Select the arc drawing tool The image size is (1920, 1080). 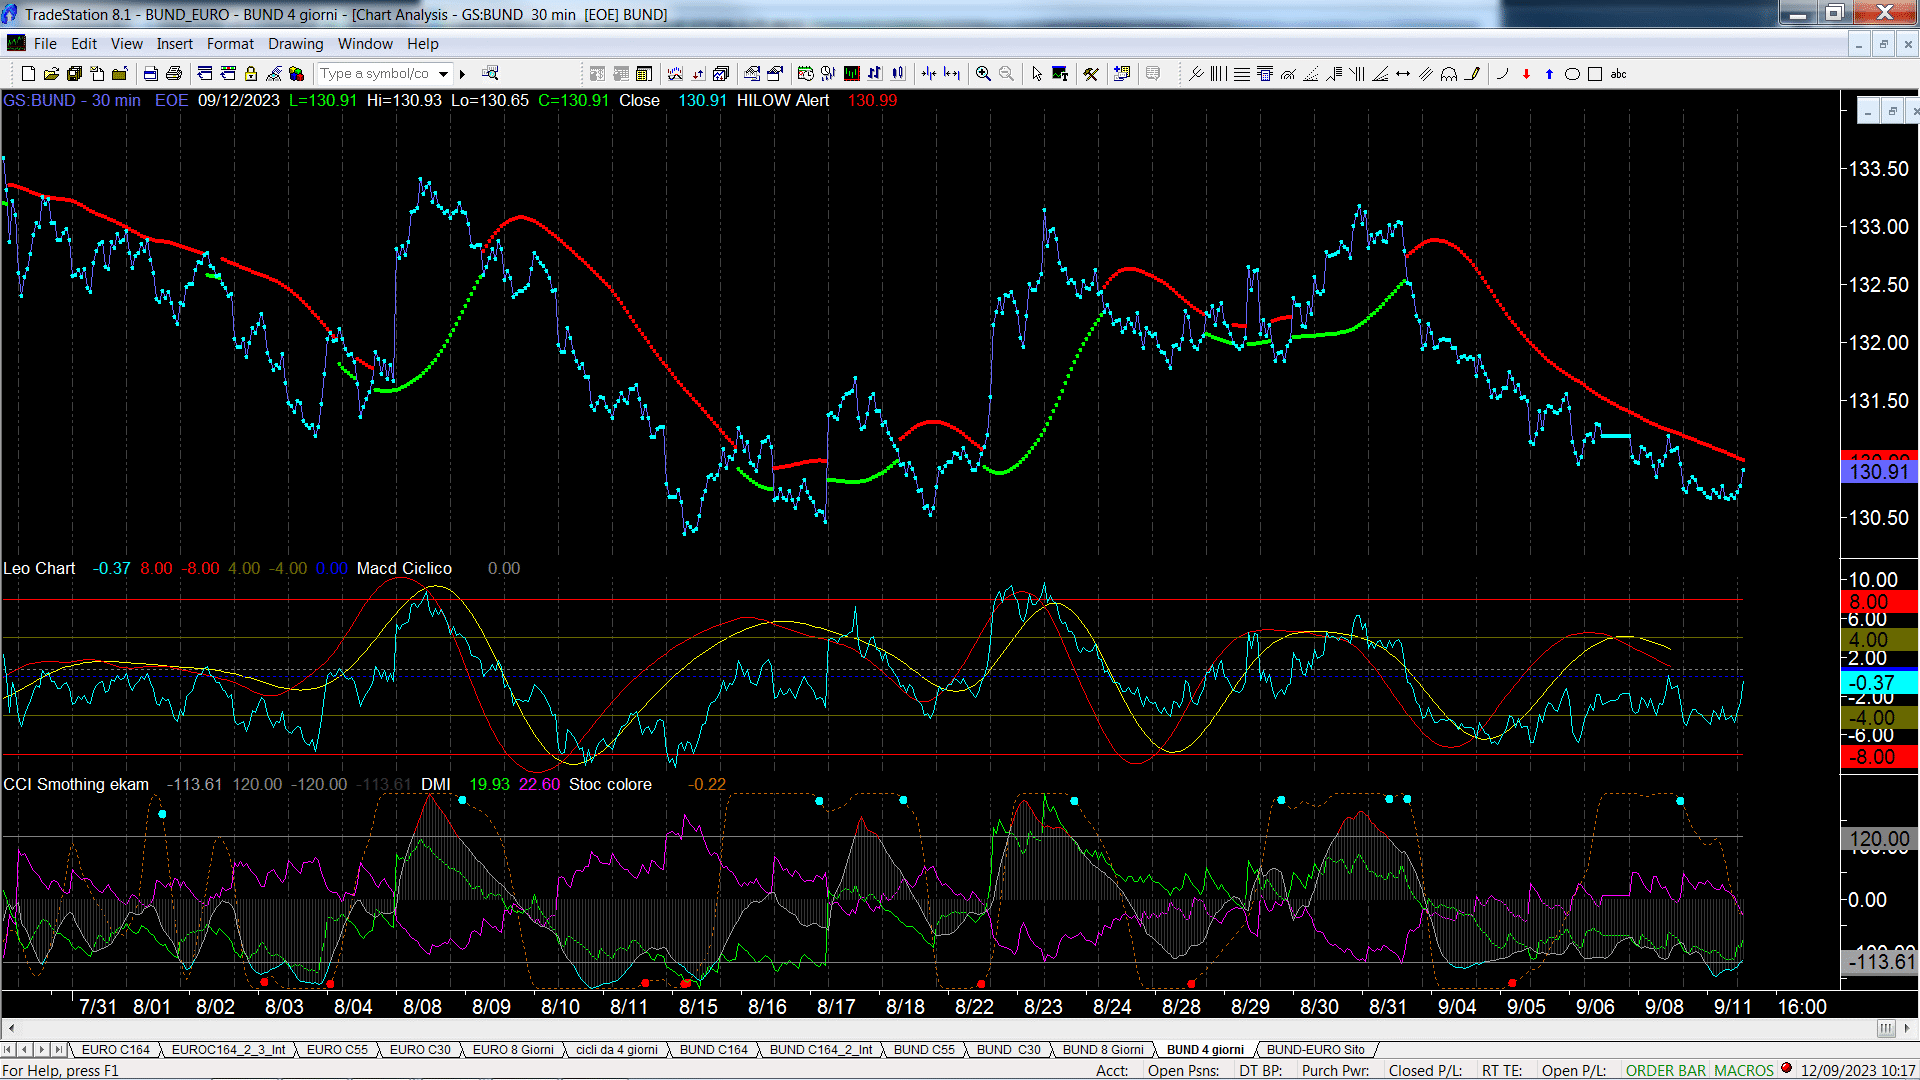click(x=1503, y=73)
